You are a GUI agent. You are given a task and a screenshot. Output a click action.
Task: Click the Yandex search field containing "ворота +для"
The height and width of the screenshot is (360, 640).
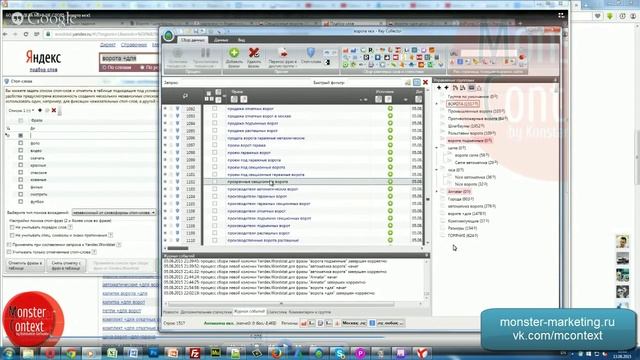pos(129,58)
